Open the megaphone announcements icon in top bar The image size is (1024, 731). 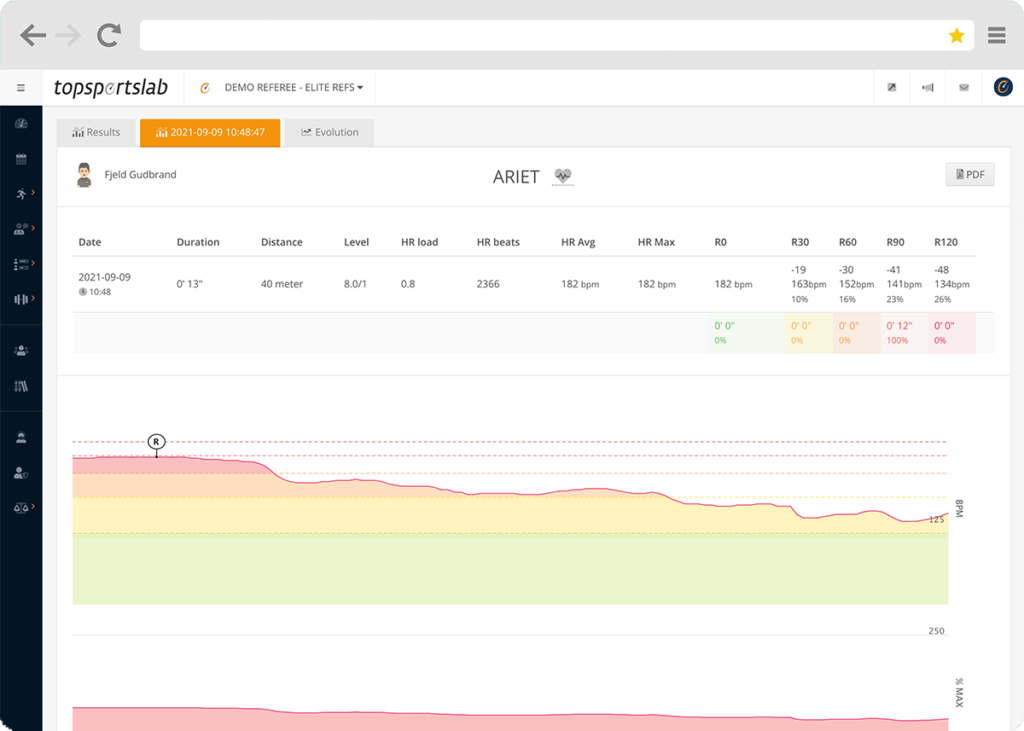(927, 87)
